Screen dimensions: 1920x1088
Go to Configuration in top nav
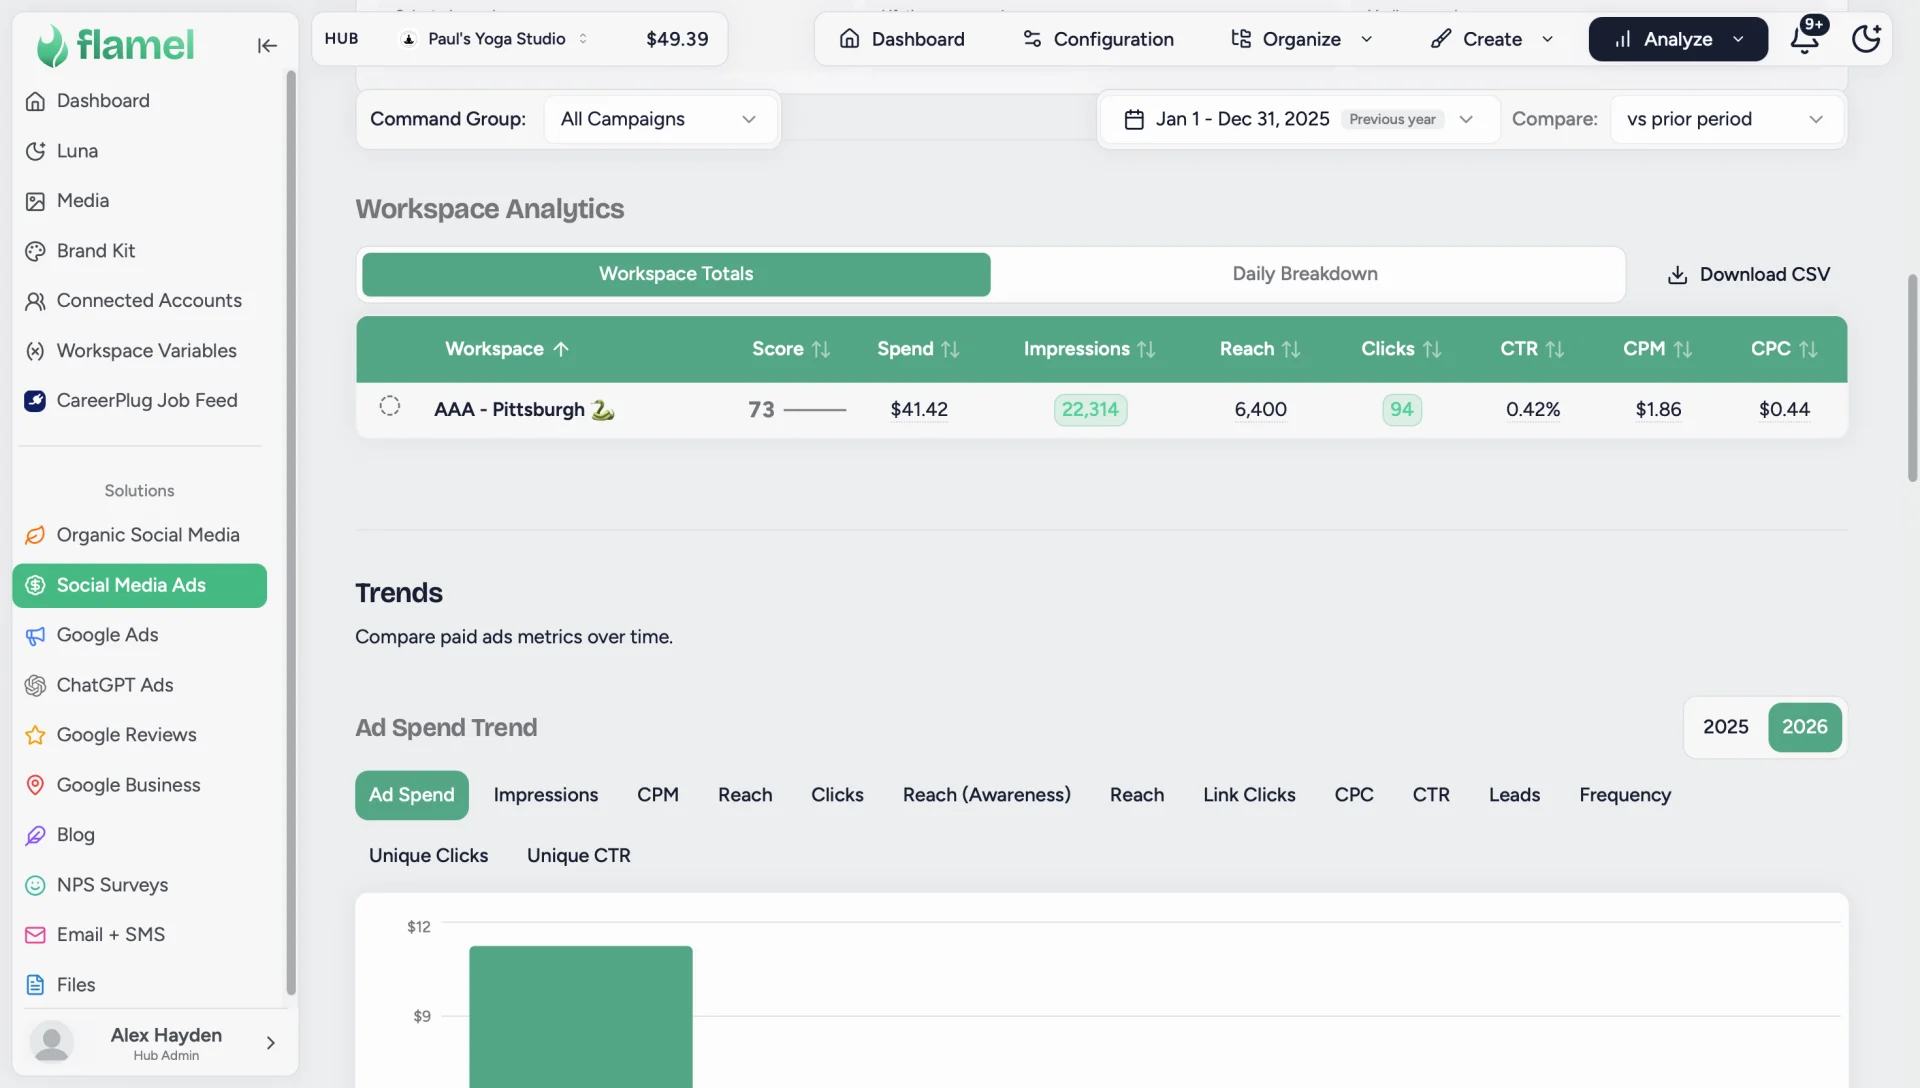click(1098, 39)
